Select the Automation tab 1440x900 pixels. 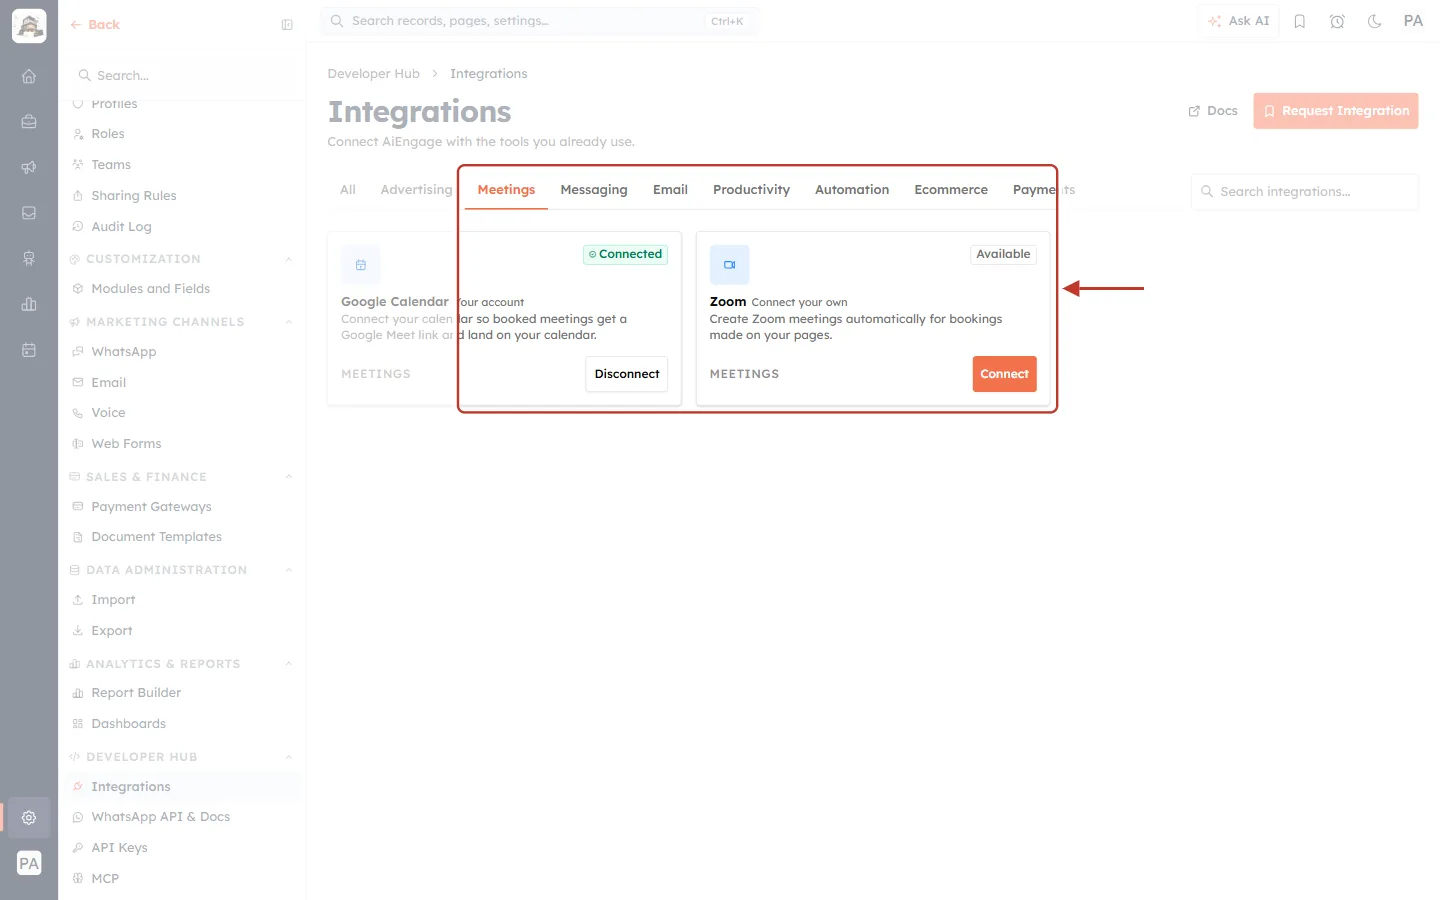pyautogui.click(x=852, y=190)
